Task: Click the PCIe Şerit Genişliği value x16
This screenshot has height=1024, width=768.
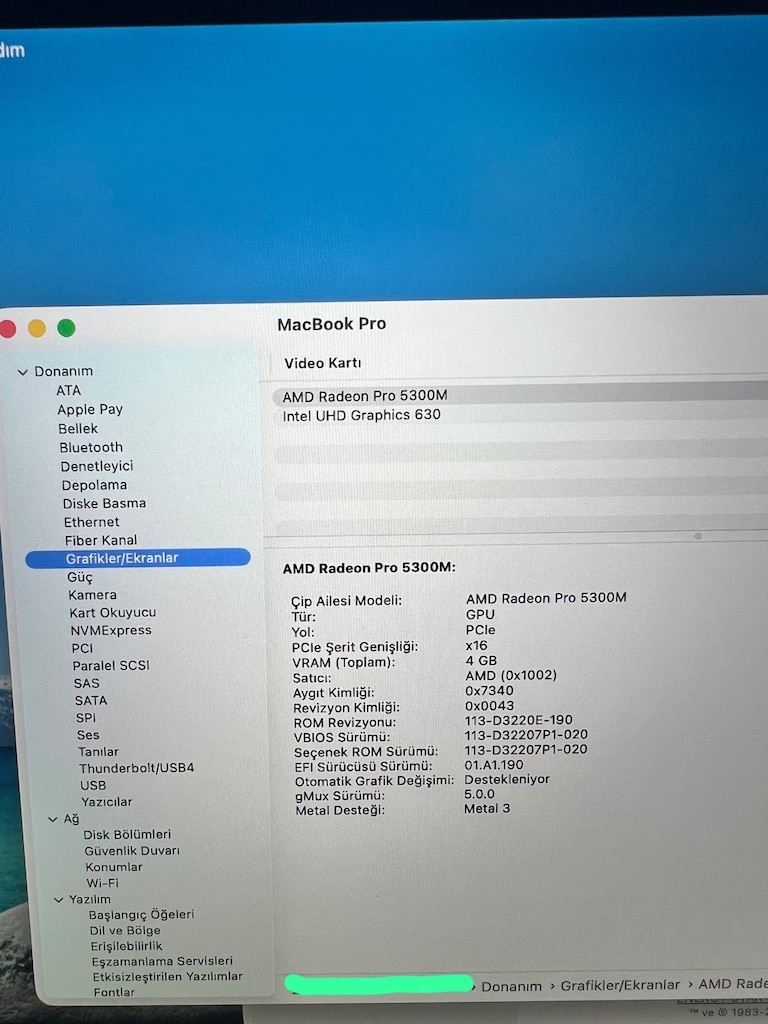Action: 477,645
